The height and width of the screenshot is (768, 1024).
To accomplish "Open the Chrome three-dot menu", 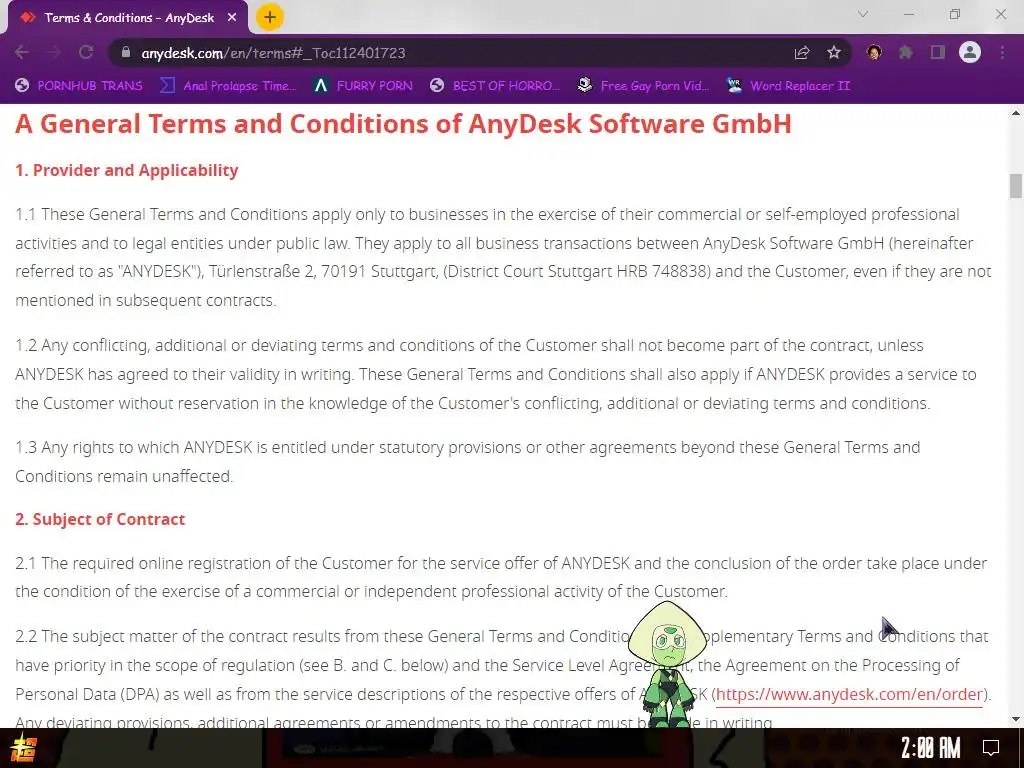I will tap(1002, 52).
